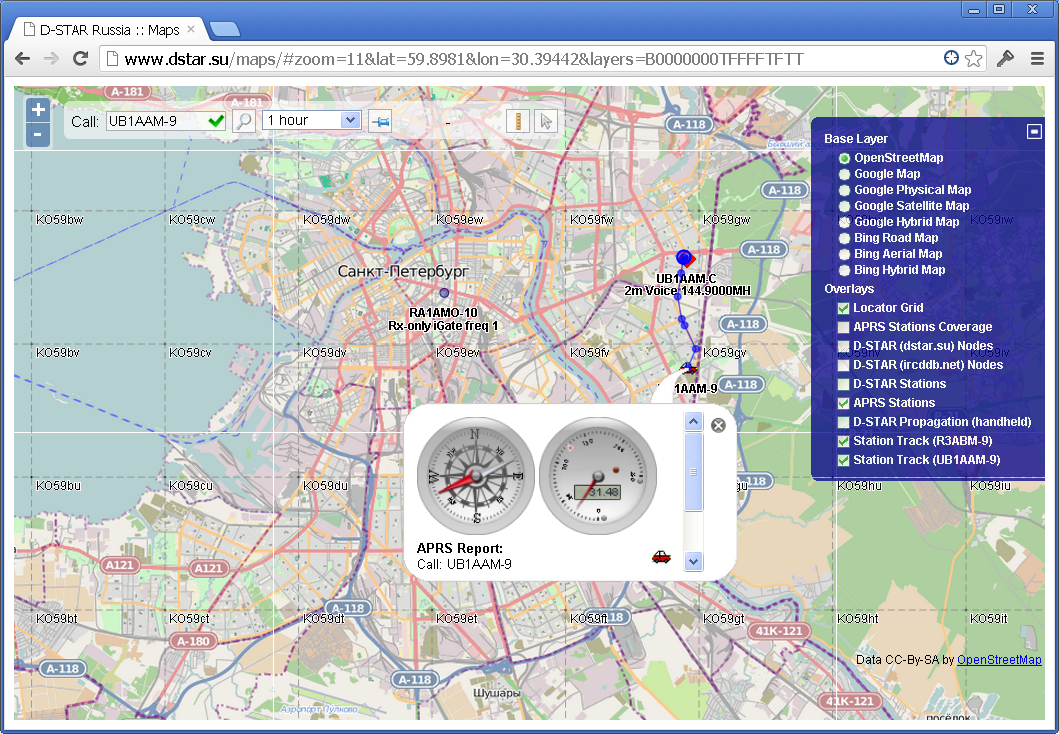Click the red car icon in popup
Image resolution: width=1059 pixels, height=734 pixels.
(x=661, y=556)
